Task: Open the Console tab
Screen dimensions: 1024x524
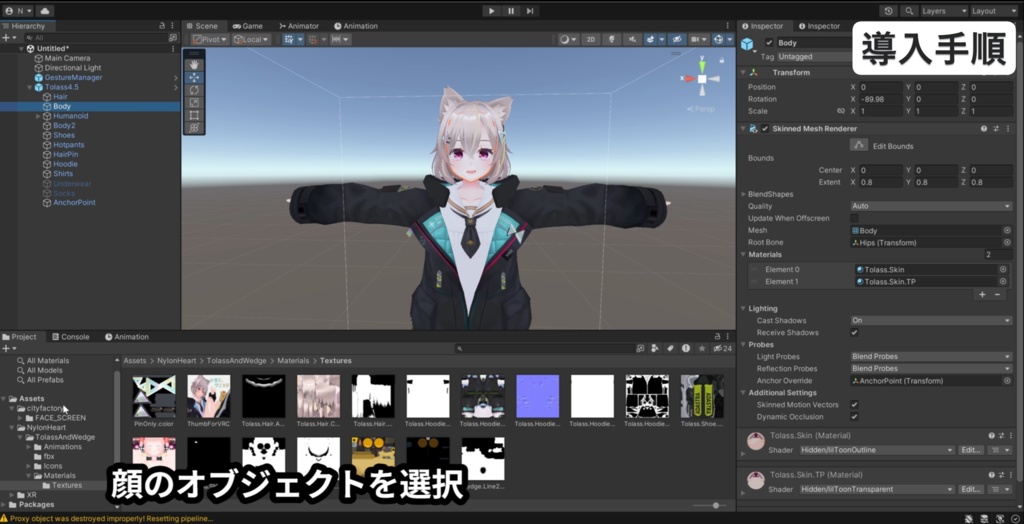Action: coord(70,337)
